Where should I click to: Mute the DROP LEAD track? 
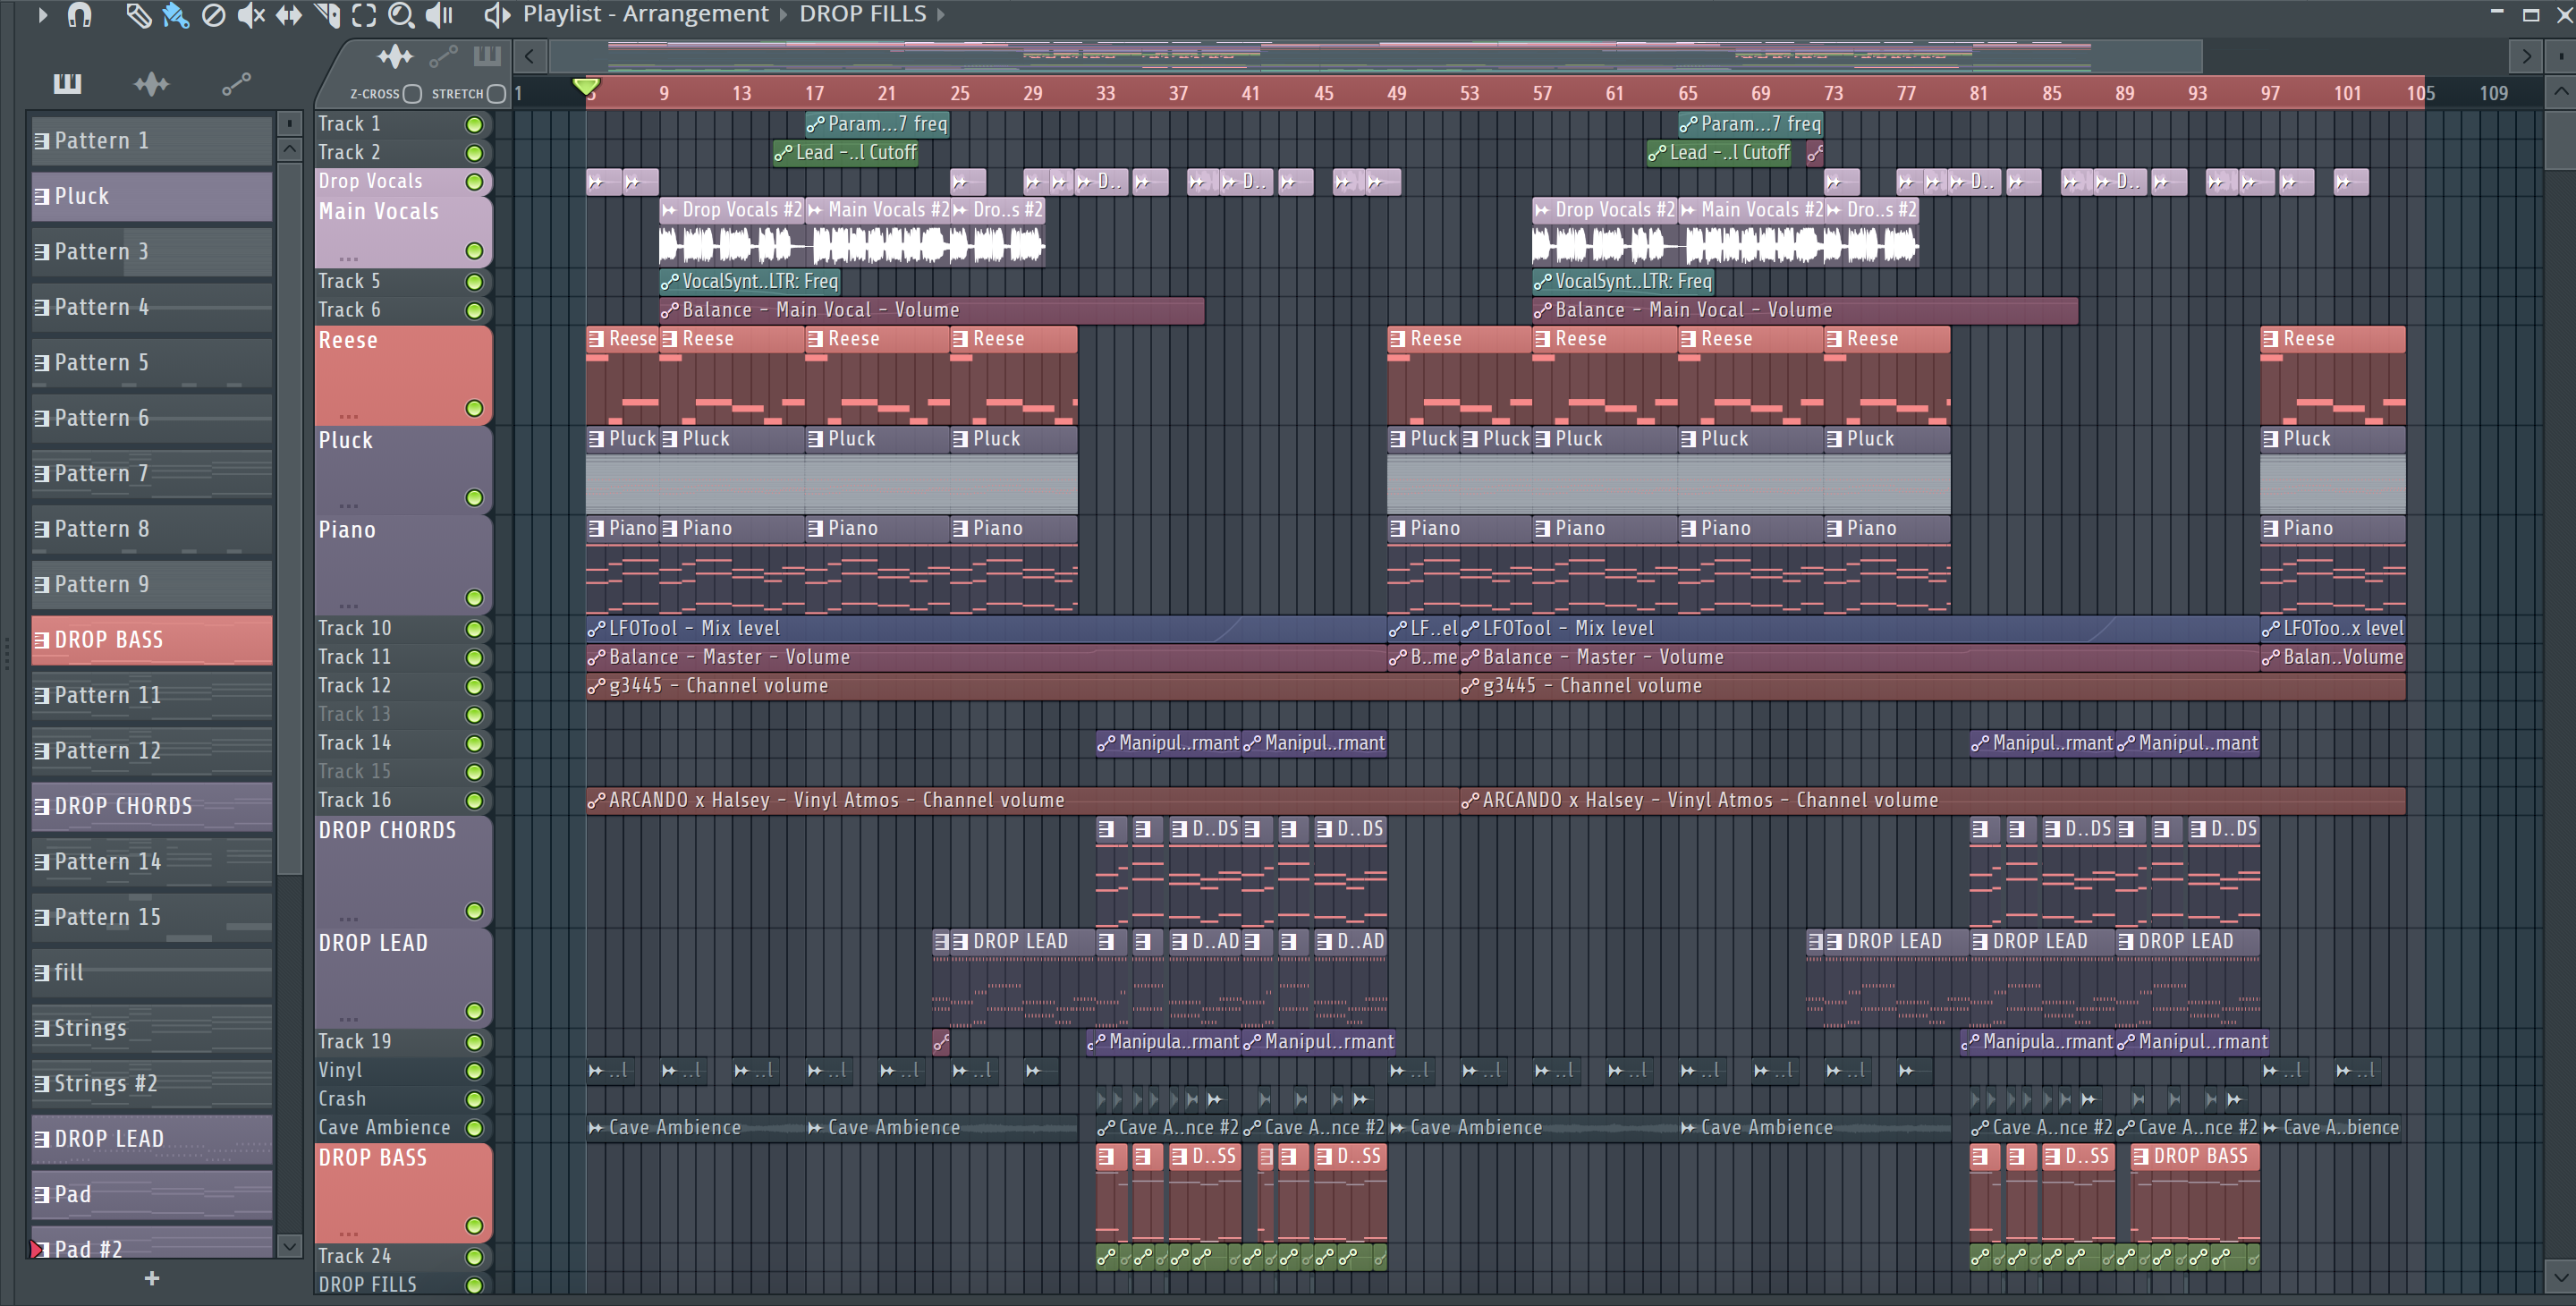pyautogui.click(x=474, y=1011)
